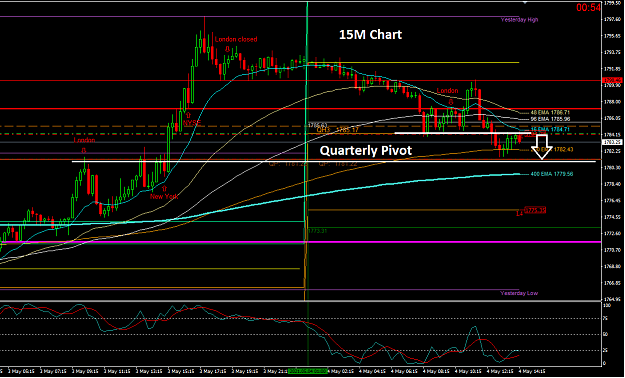625x378 pixels.
Task: Click the 1788.00 price scale value
Action: coord(613,102)
